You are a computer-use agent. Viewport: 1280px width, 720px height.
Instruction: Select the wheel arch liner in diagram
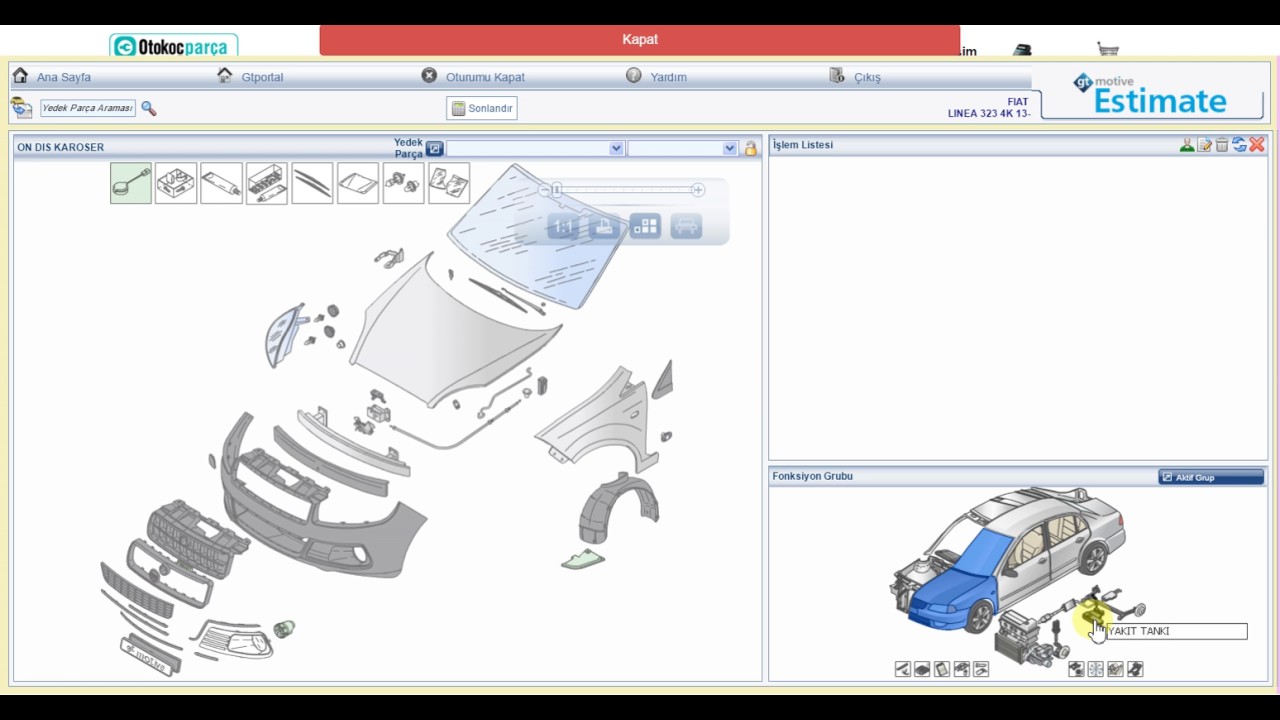[618, 508]
